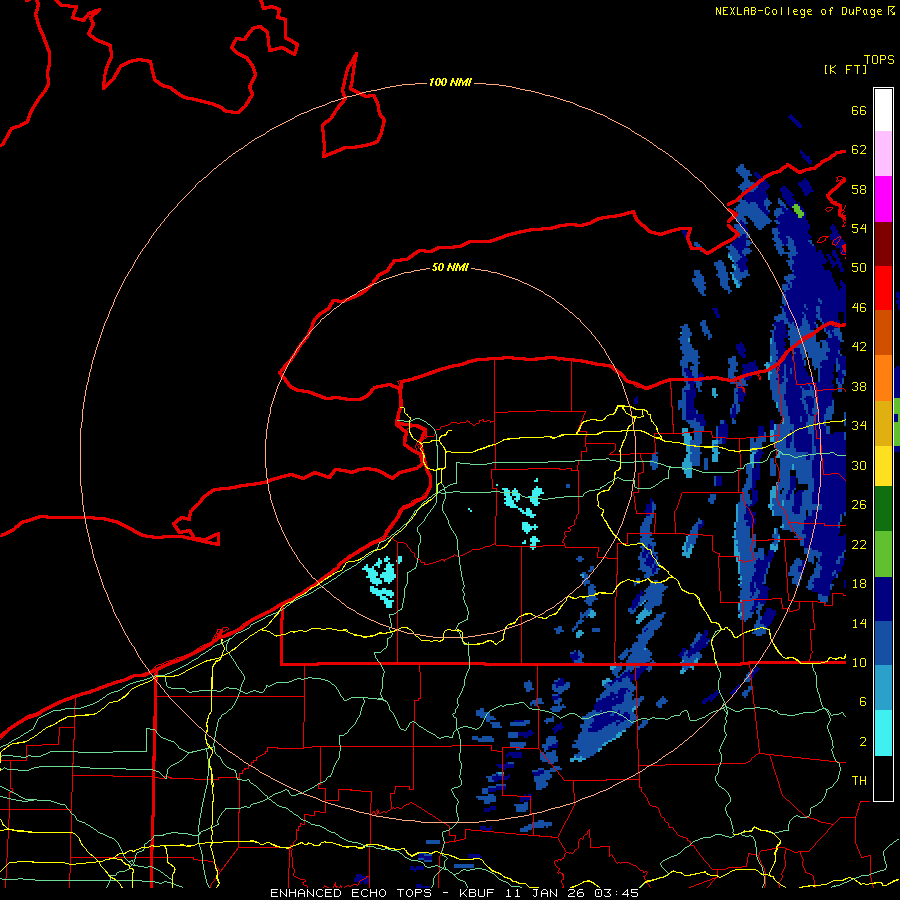Click the legend value 66
The height and width of the screenshot is (900, 900).
point(859,110)
